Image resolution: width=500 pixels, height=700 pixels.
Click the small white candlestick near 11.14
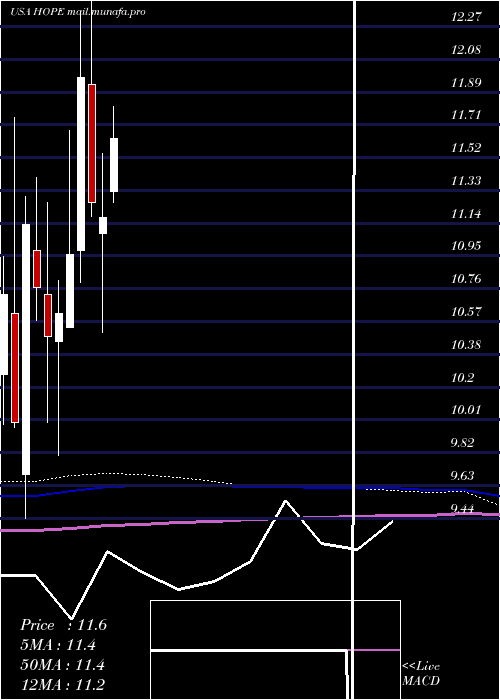point(103,225)
